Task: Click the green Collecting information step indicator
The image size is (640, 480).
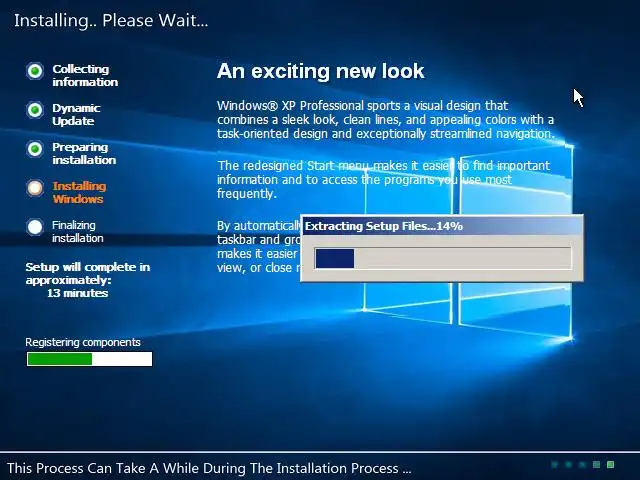Action: click(35, 71)
